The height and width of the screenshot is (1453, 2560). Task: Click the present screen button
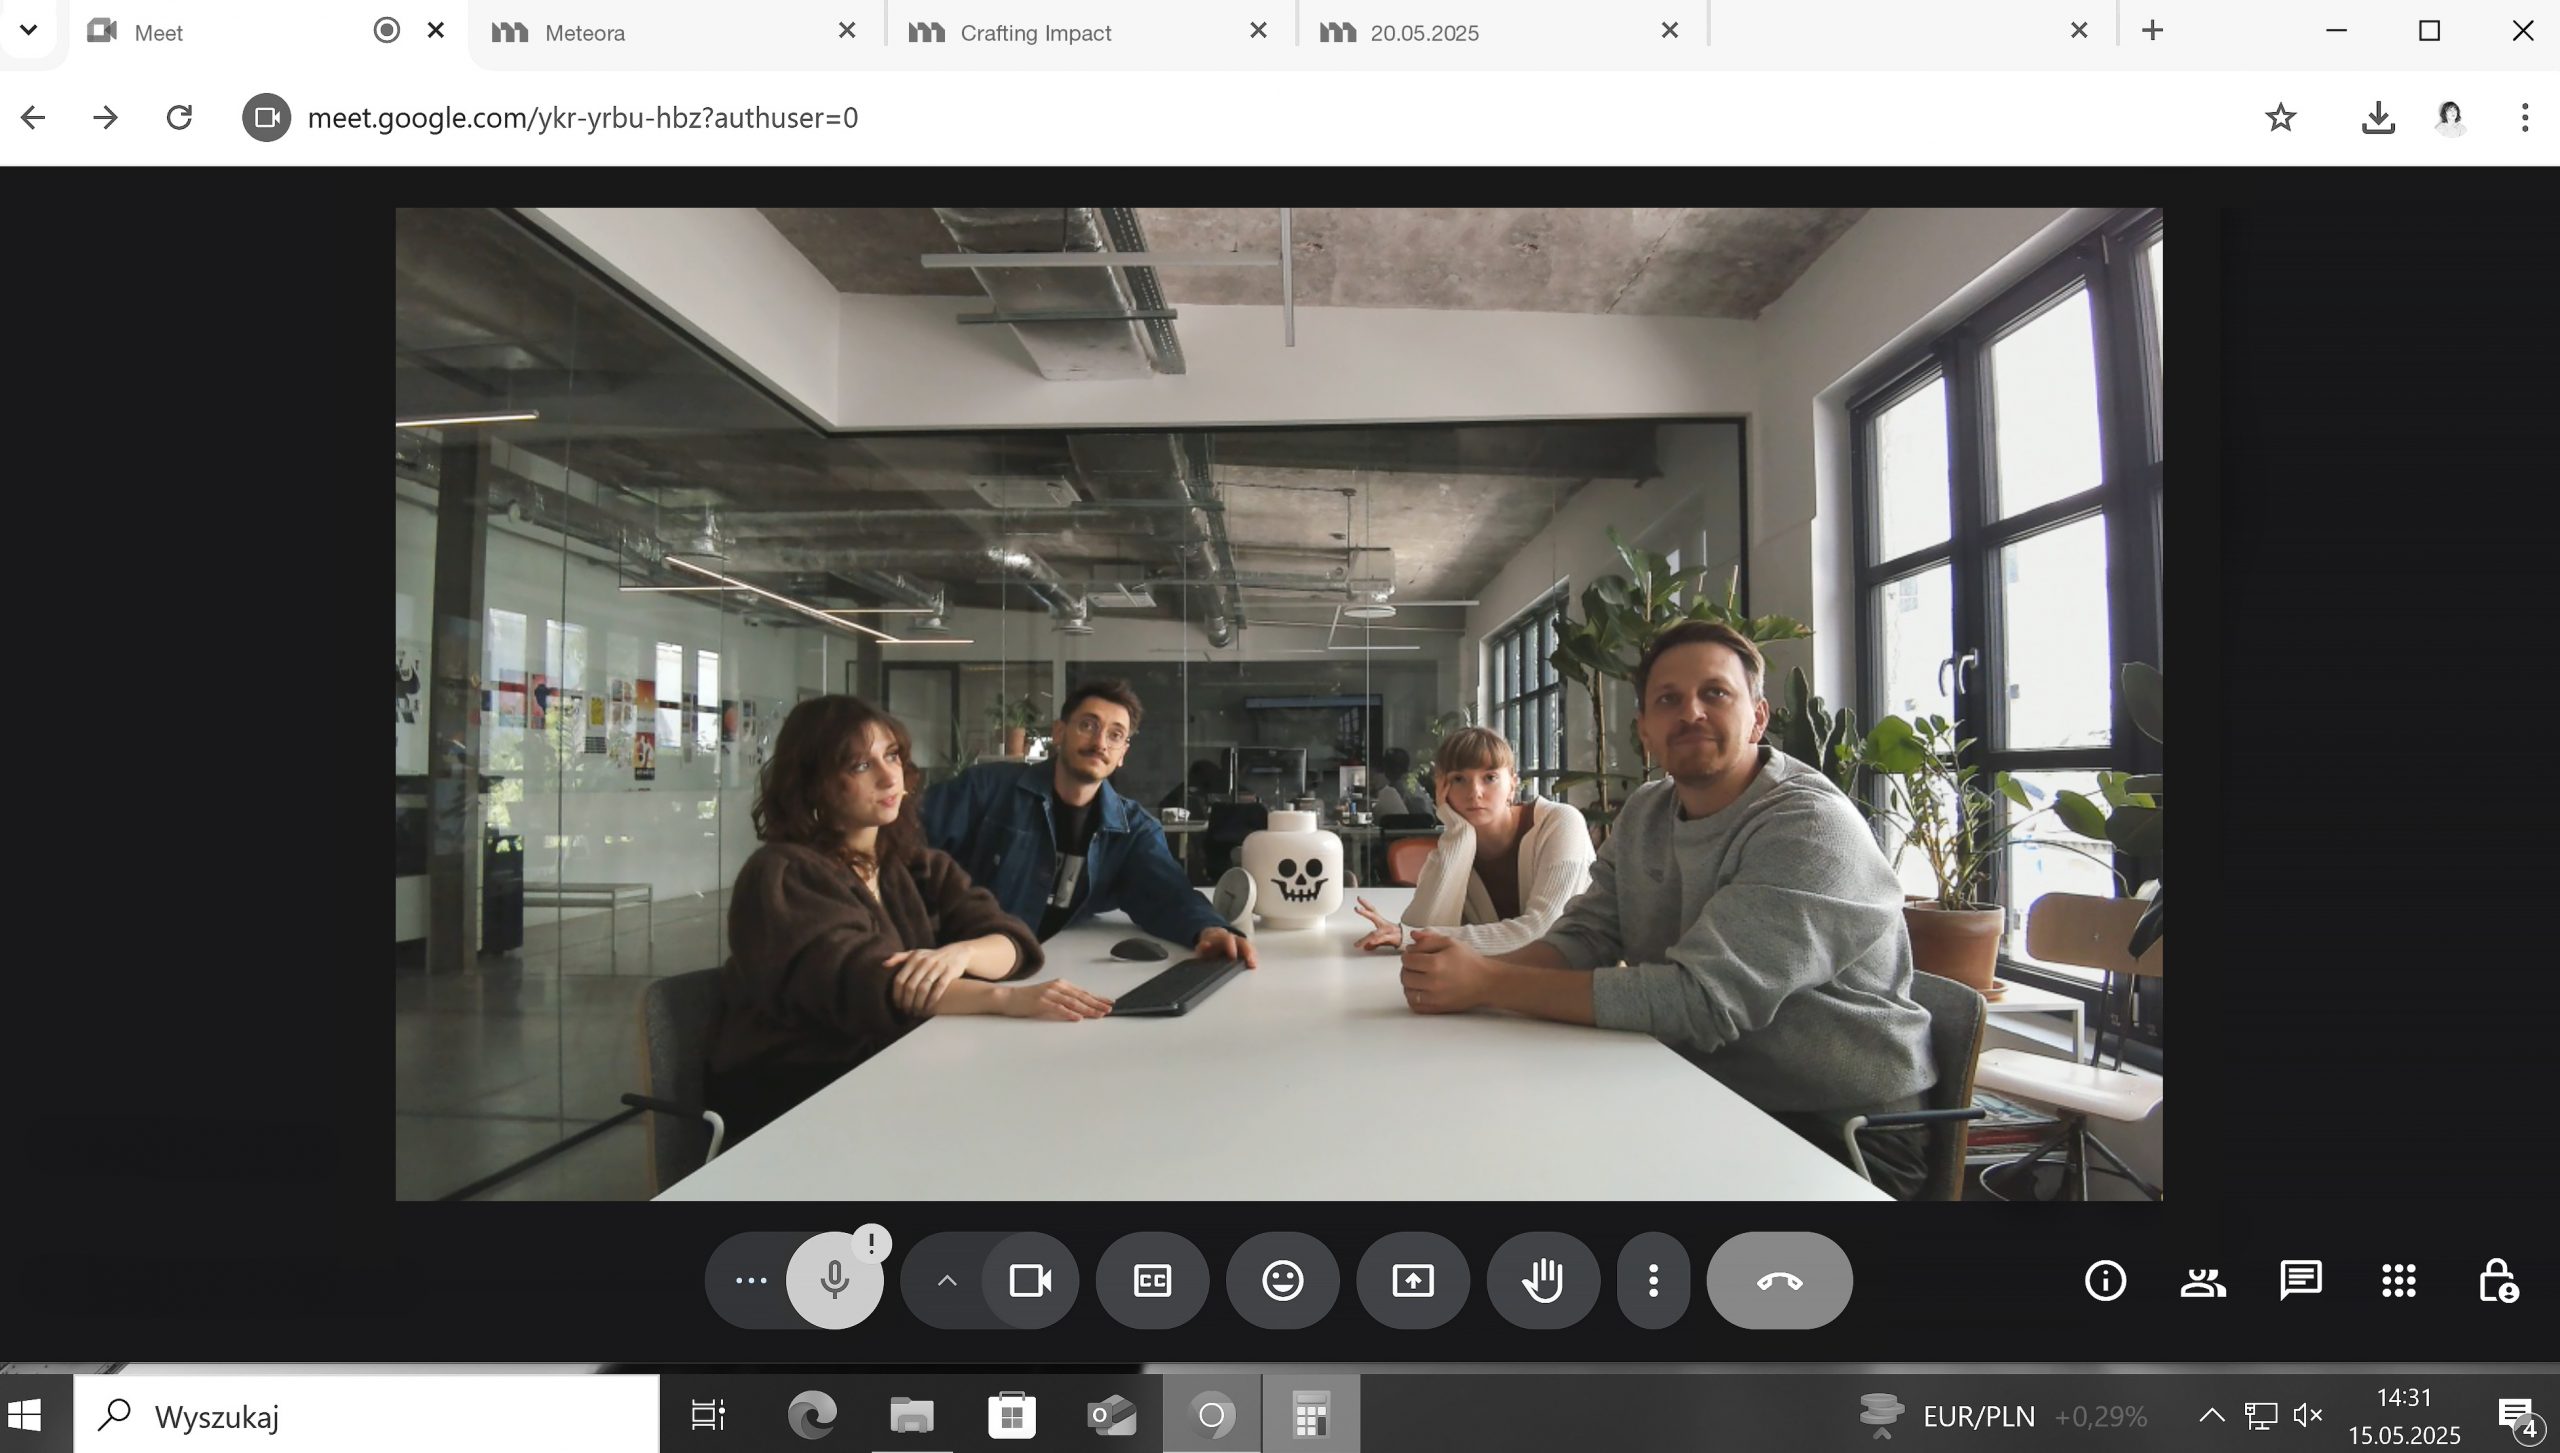(1412, 1280)
